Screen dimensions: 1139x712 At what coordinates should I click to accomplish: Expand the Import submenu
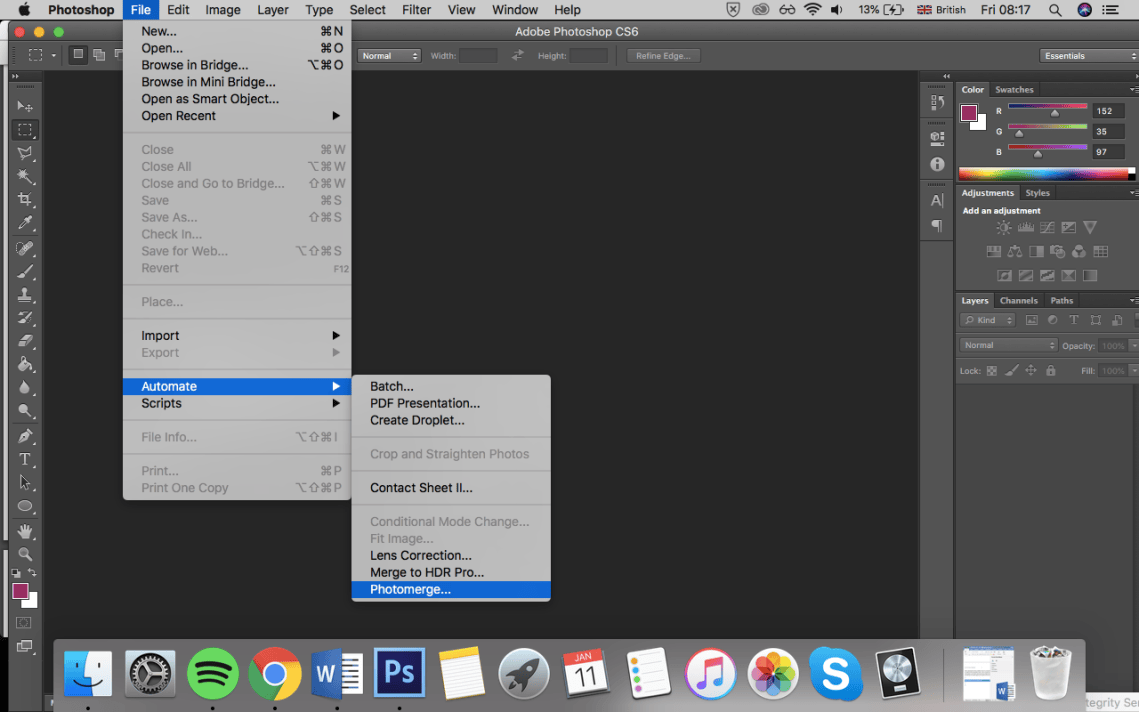237,336
